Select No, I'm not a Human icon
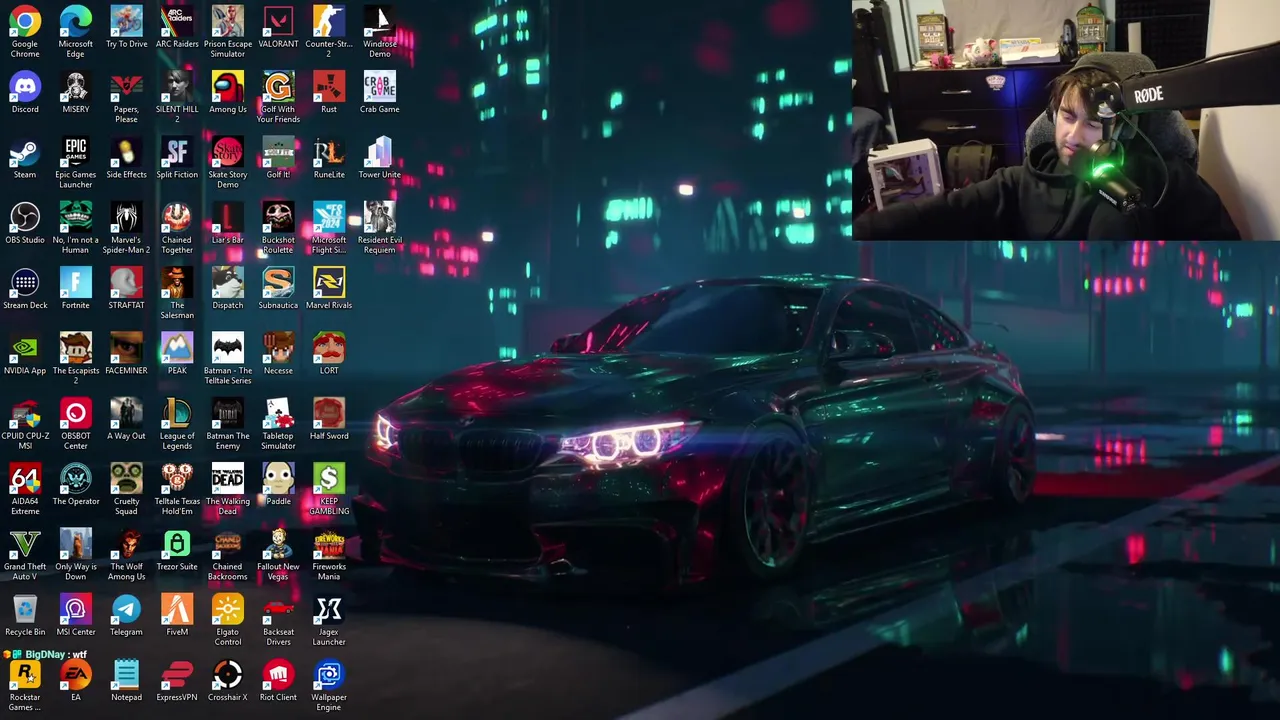The width and height of the screenshot is (1280, 720). 76,227
